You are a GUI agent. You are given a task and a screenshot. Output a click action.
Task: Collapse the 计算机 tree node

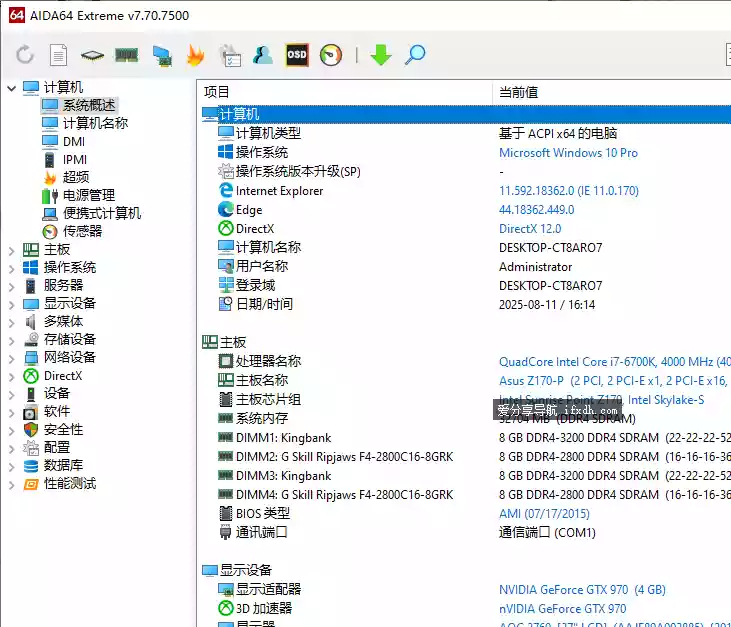(12, 88)
